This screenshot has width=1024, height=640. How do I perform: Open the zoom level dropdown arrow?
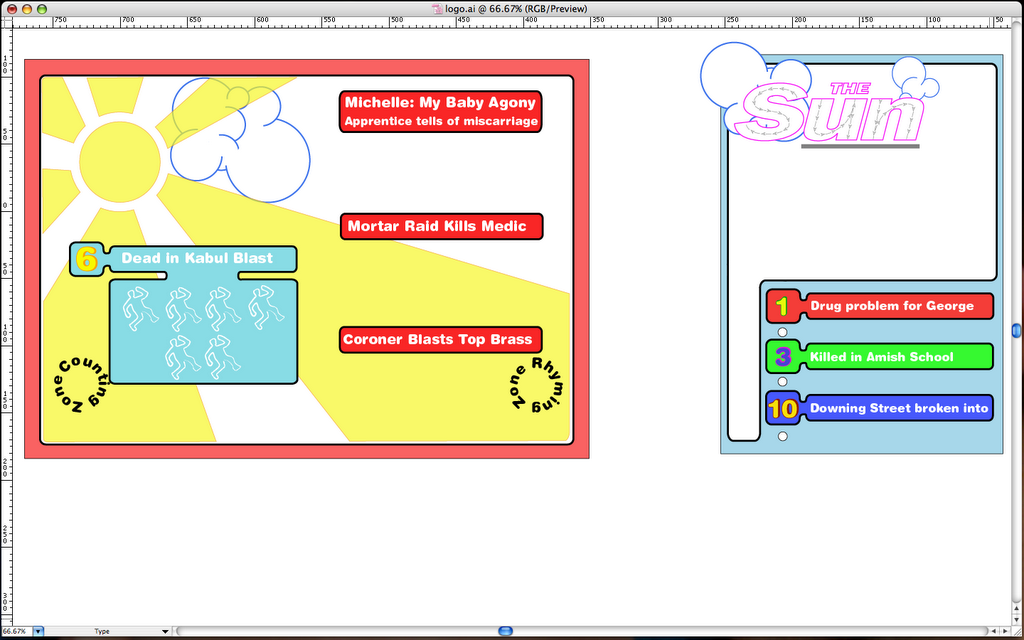[38, 631]
